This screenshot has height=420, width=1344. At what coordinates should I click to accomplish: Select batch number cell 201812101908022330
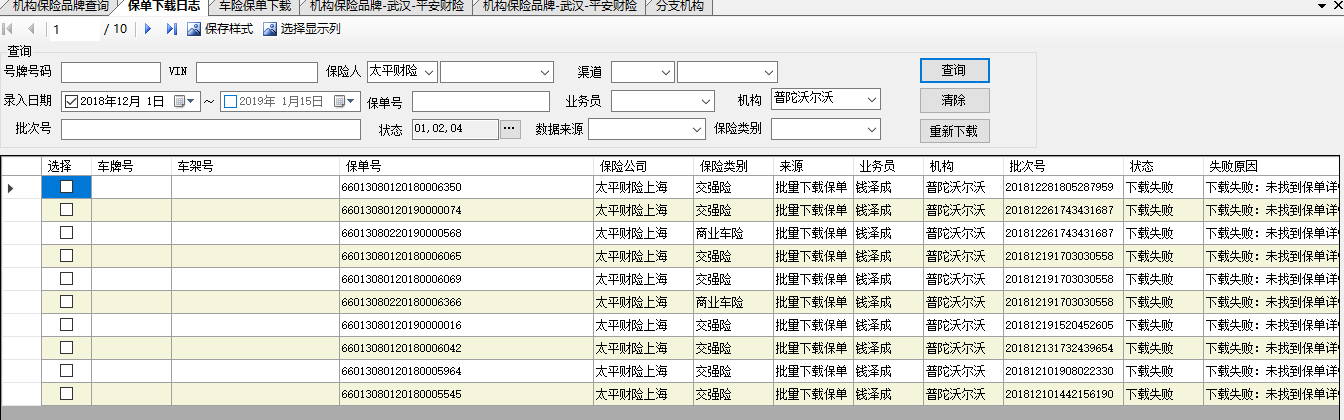[x=1063, y=371]
